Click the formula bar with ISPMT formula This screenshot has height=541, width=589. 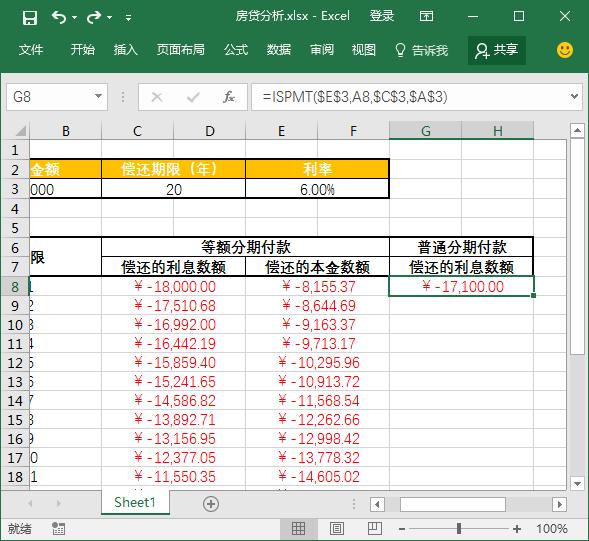point(409,97)
